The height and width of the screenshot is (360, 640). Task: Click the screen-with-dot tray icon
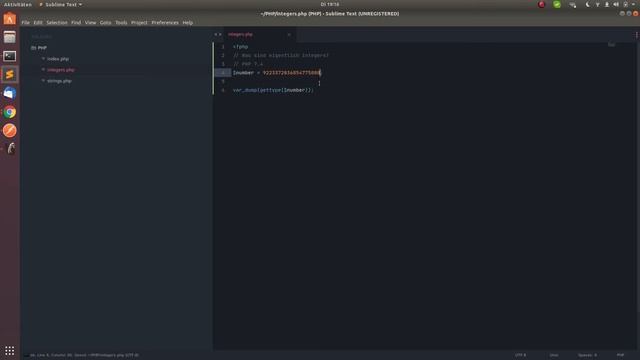(573, 4)
